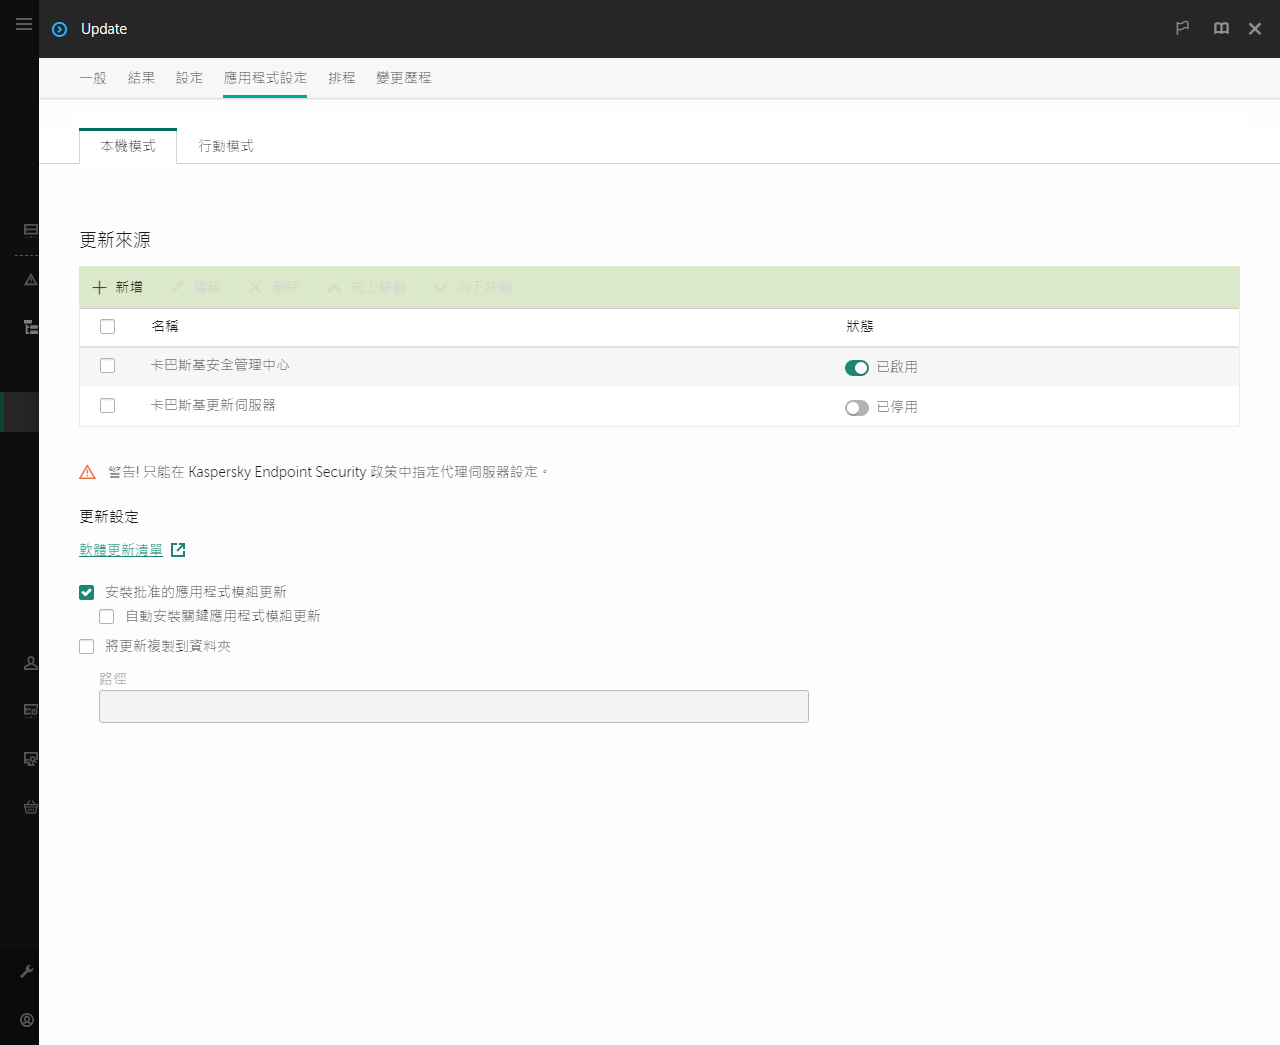Click the 新增 button to add update source
1280x1045 pixels.
117,287
